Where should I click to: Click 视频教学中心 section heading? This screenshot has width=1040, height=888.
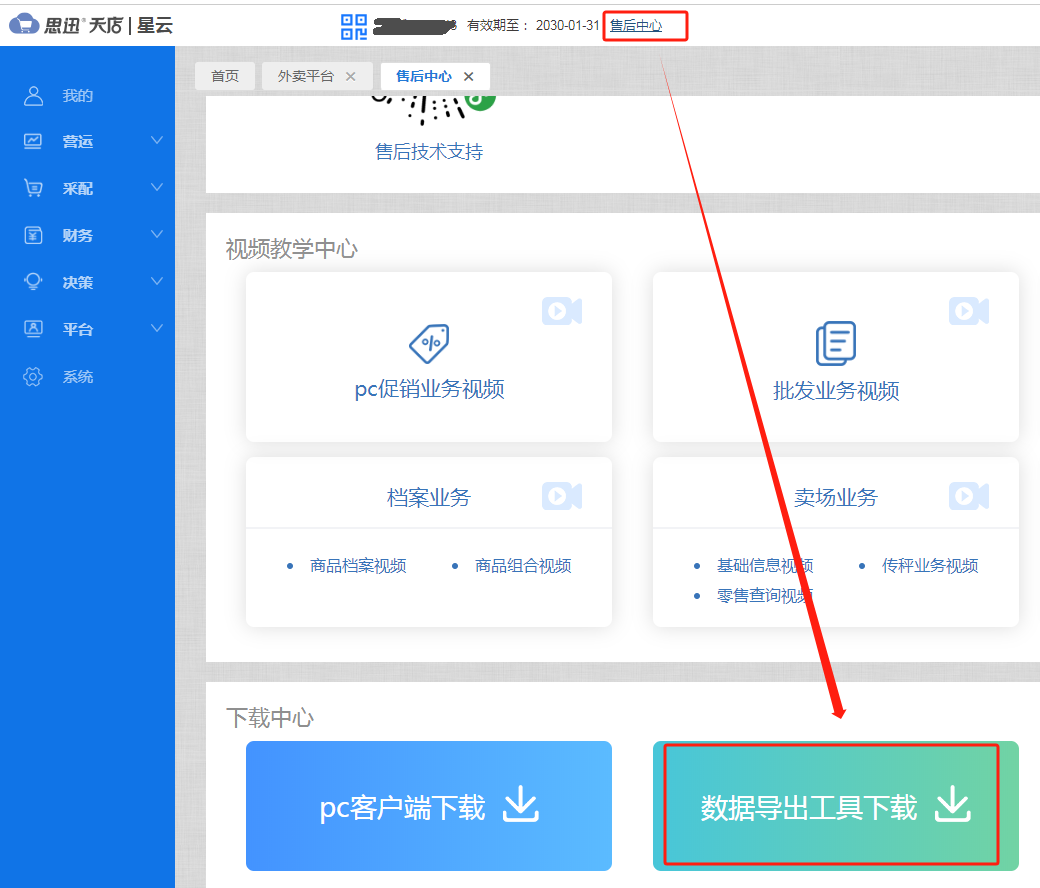coord(292,249)
